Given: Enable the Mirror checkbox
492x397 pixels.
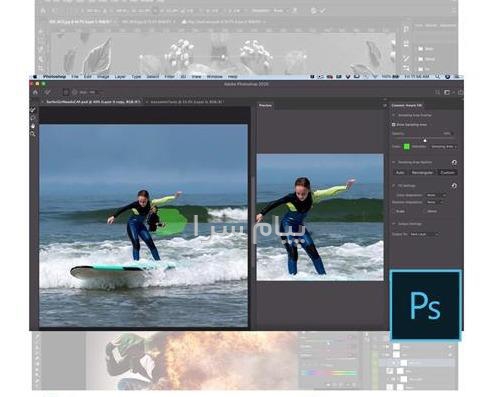Looking at the screenshot, I should click(425, 211).
